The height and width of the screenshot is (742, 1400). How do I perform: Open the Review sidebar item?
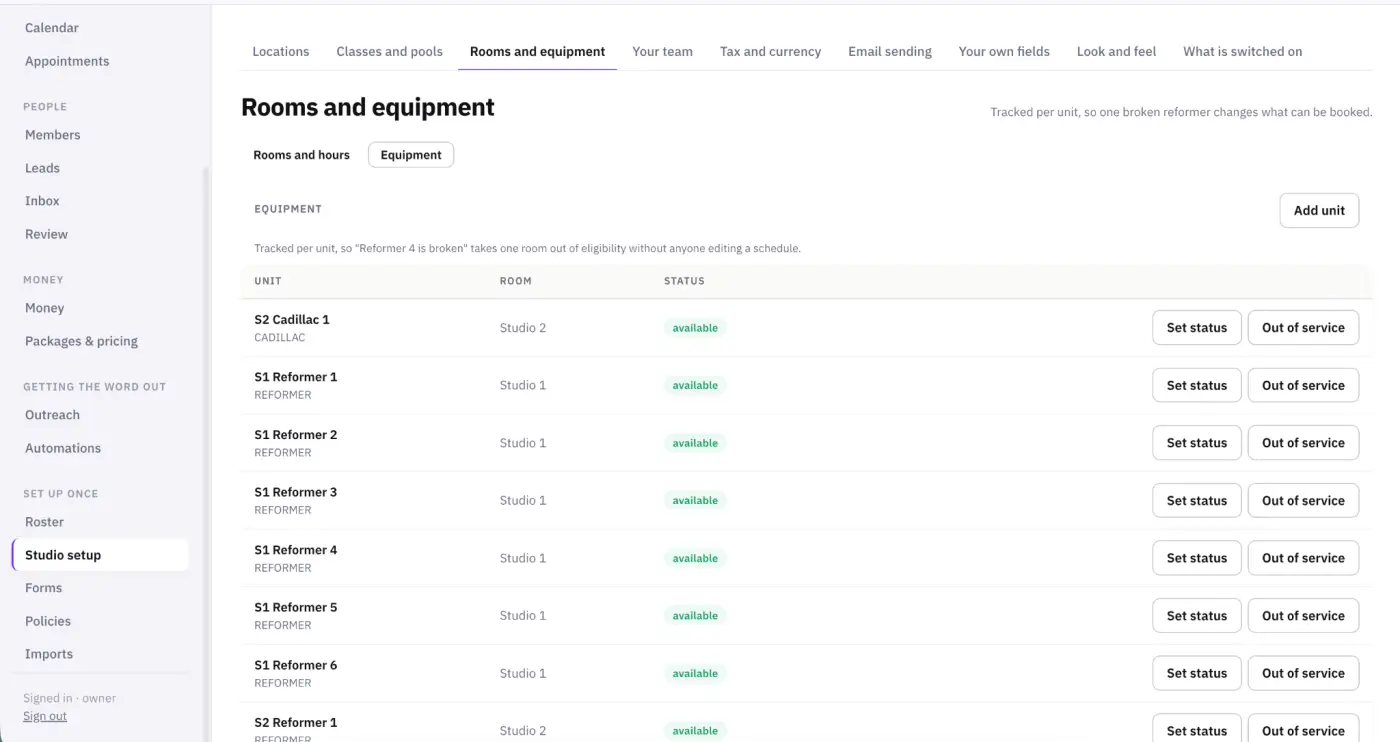[x=46, y=234]
